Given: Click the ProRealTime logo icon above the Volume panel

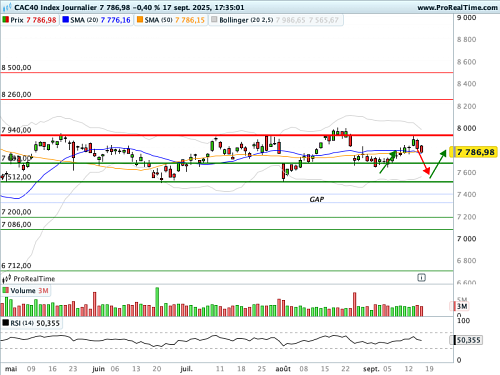Looking at the screenshot, I should click(x=7, y=278).
